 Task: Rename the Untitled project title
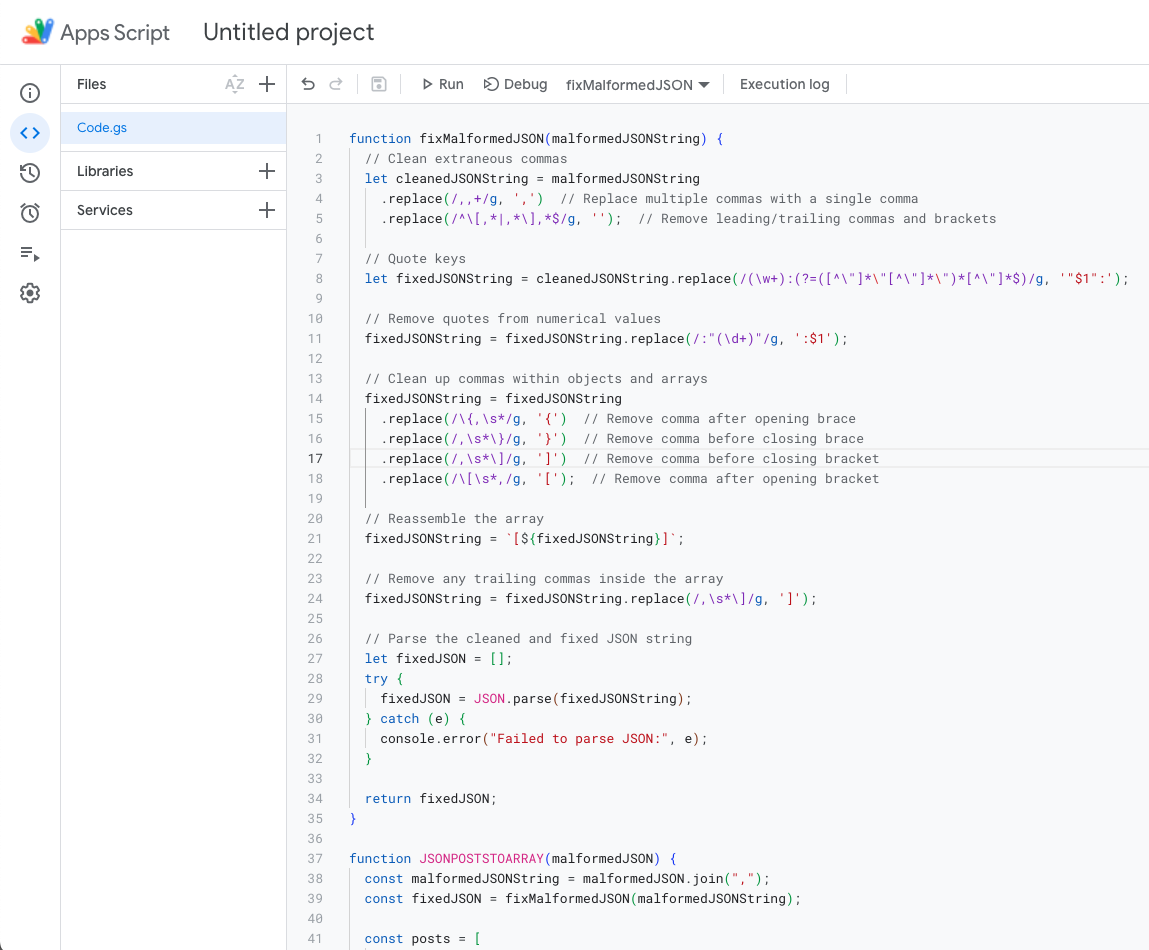pyautogui.click(x=288, y=31)
